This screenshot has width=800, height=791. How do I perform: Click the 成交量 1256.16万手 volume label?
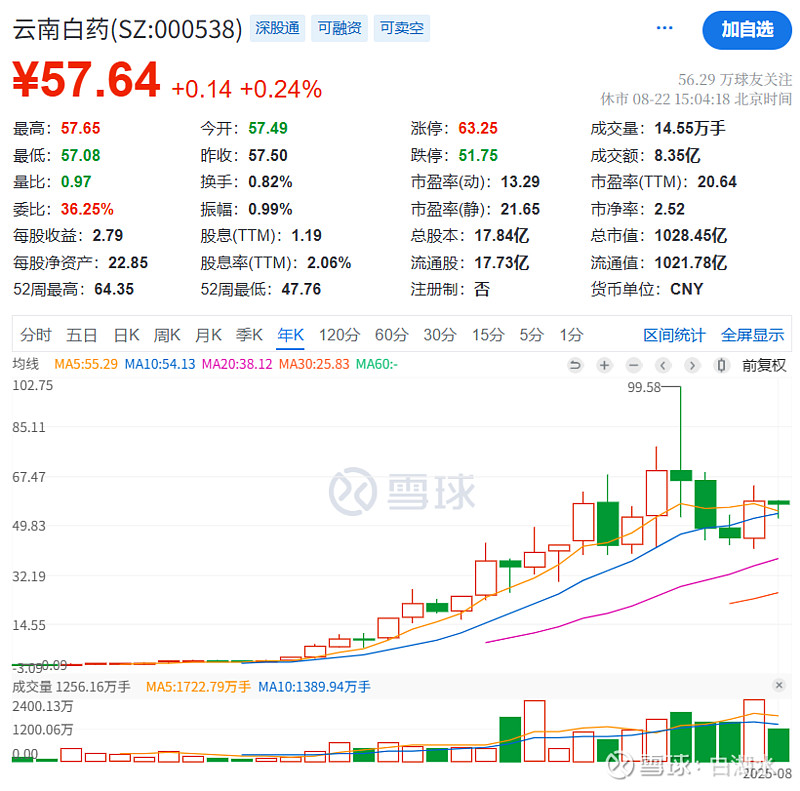pyautogui.click(x=71, y=687)
